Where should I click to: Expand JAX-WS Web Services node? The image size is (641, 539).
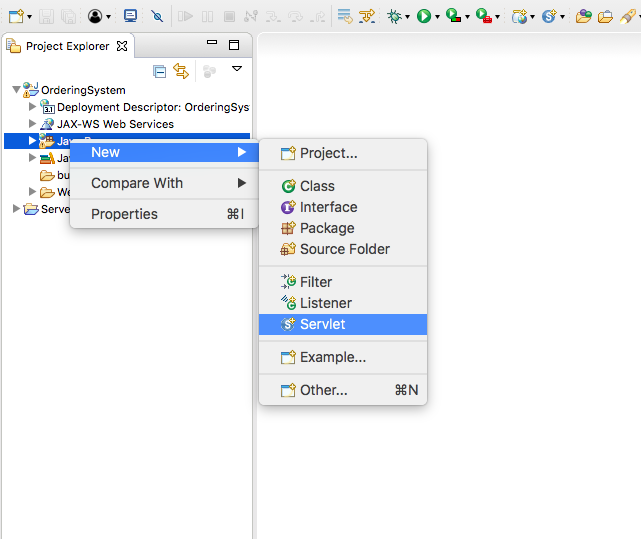[x=32, y=124]
